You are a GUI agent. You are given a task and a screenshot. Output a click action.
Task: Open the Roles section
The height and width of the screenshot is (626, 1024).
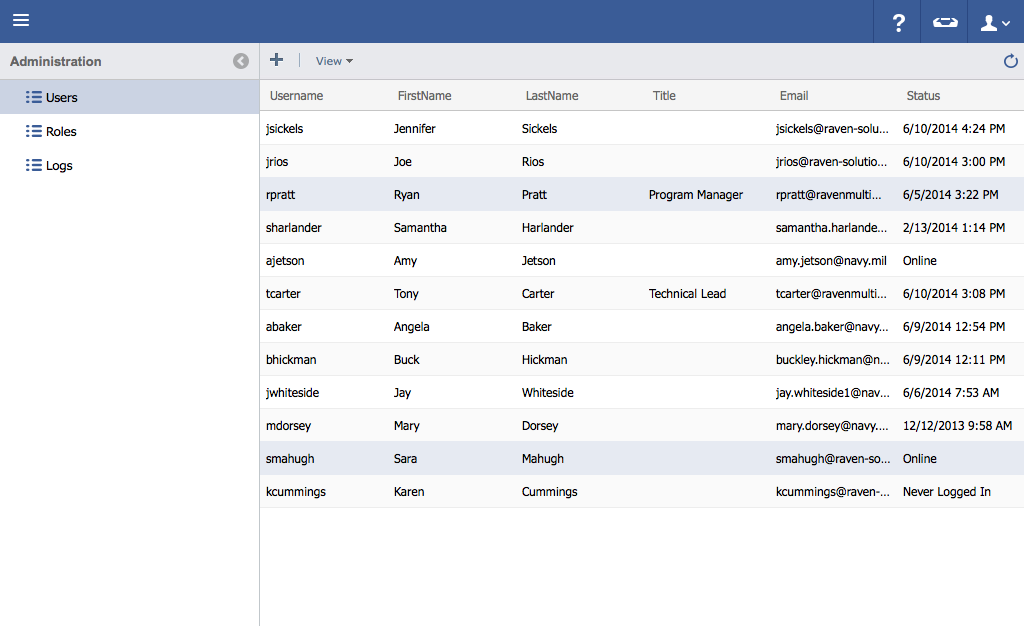[x=61, y=131]
